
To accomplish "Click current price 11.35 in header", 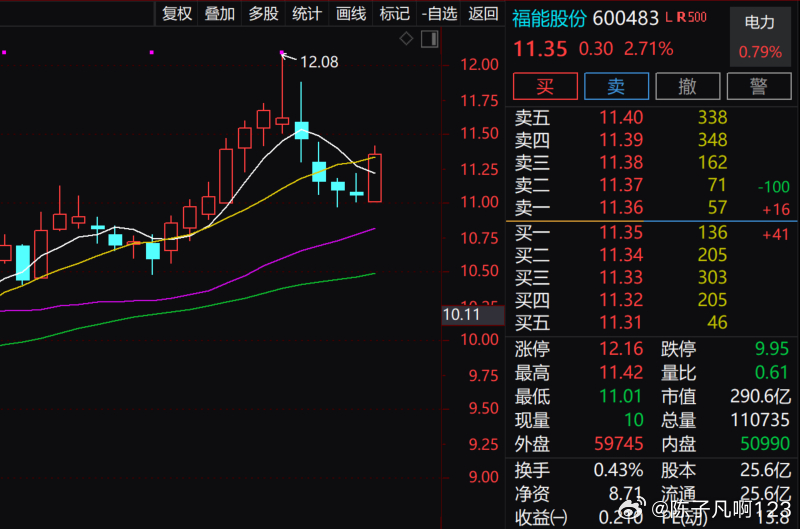I will [540, 49].
